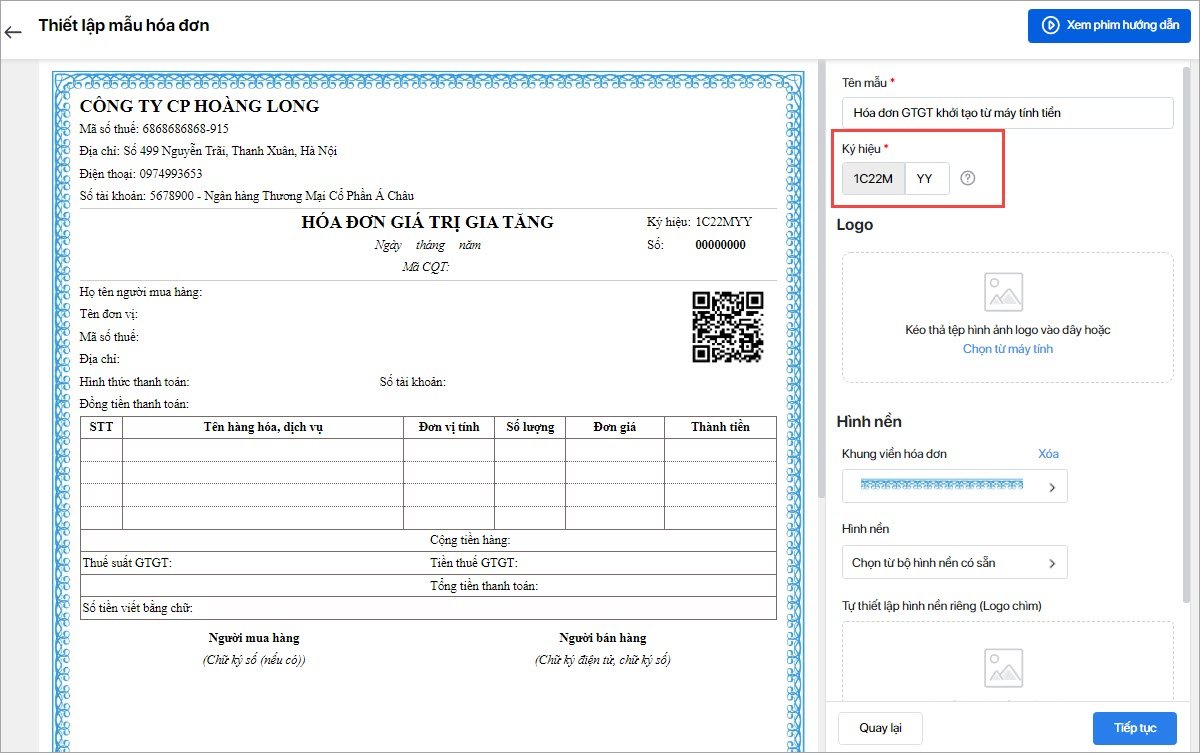The image size is (1200, 753).
Task: Click the QR code on the invoice preview
Action: point(727,328)
